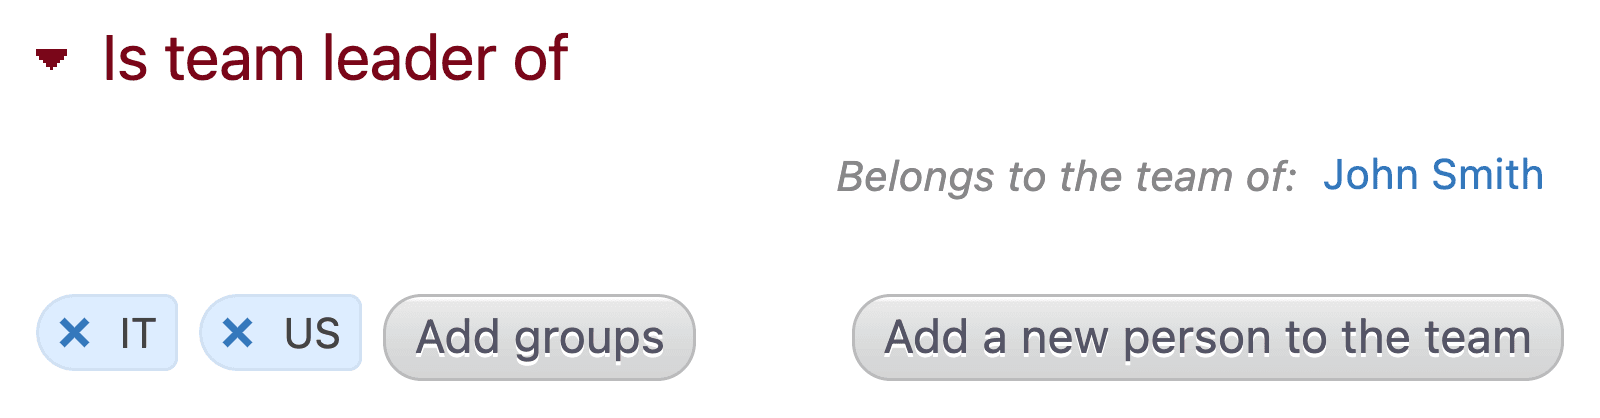Image resolution: width=1600 pixels, height=418 pixels.
Task: Remove the IT group tag
Action: 75,333
